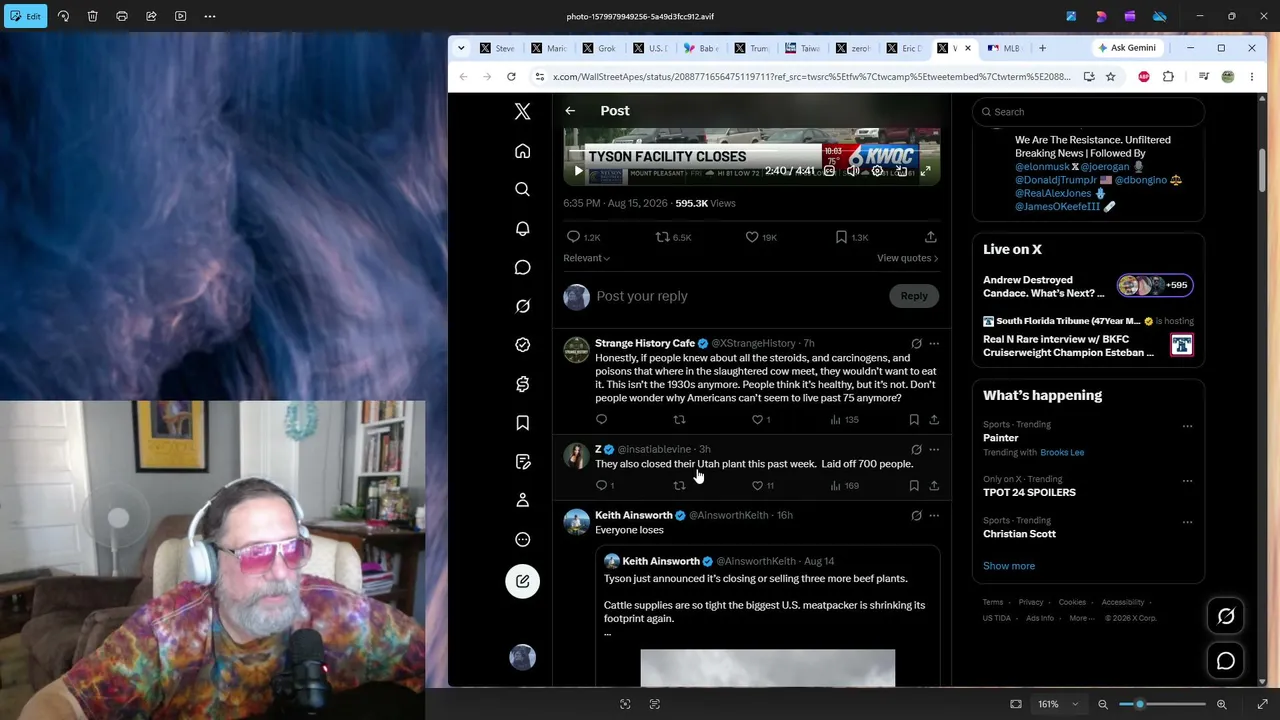This screenshot has height=720, width=1280.
Task: Open more options on Keith Ainsworth reply
Action: click(934, 516)
